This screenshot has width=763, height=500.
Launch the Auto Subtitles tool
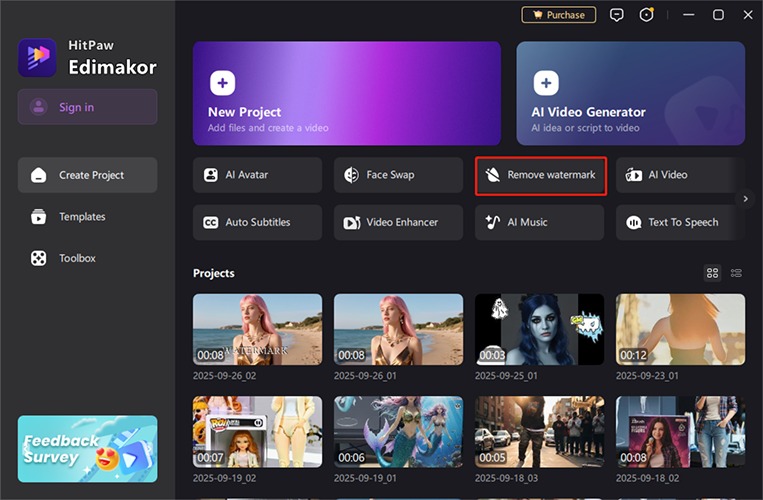tap(258, 222)
